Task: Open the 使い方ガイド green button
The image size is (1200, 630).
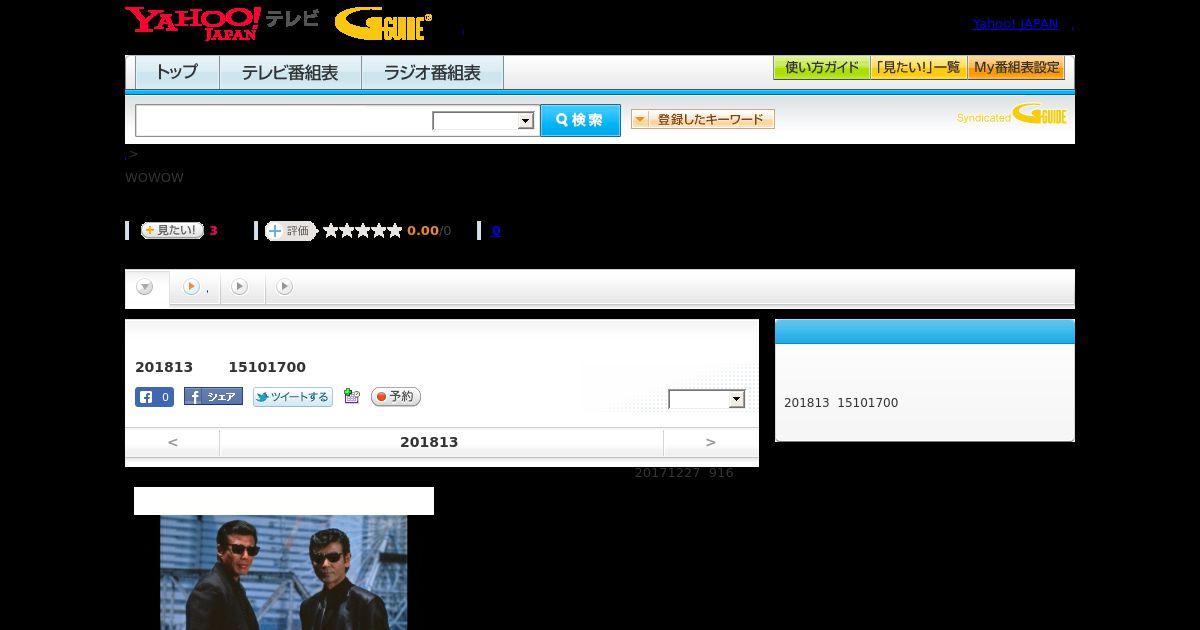Action: (822, 67)
